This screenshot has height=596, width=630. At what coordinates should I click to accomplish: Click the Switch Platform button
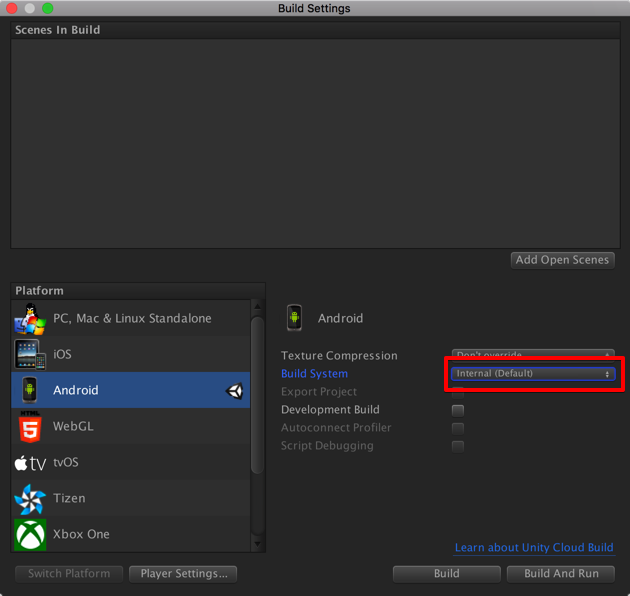pyautogui.click(x=69, y=573)
